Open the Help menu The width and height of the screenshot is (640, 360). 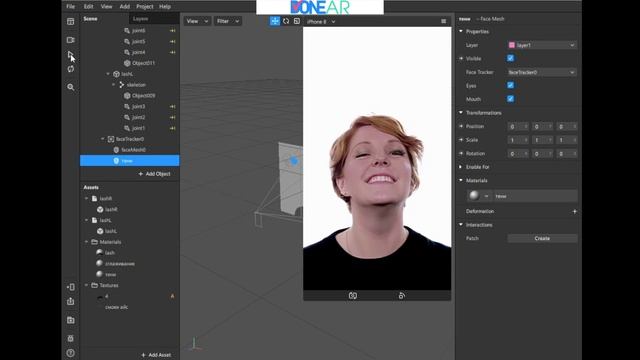165,7
